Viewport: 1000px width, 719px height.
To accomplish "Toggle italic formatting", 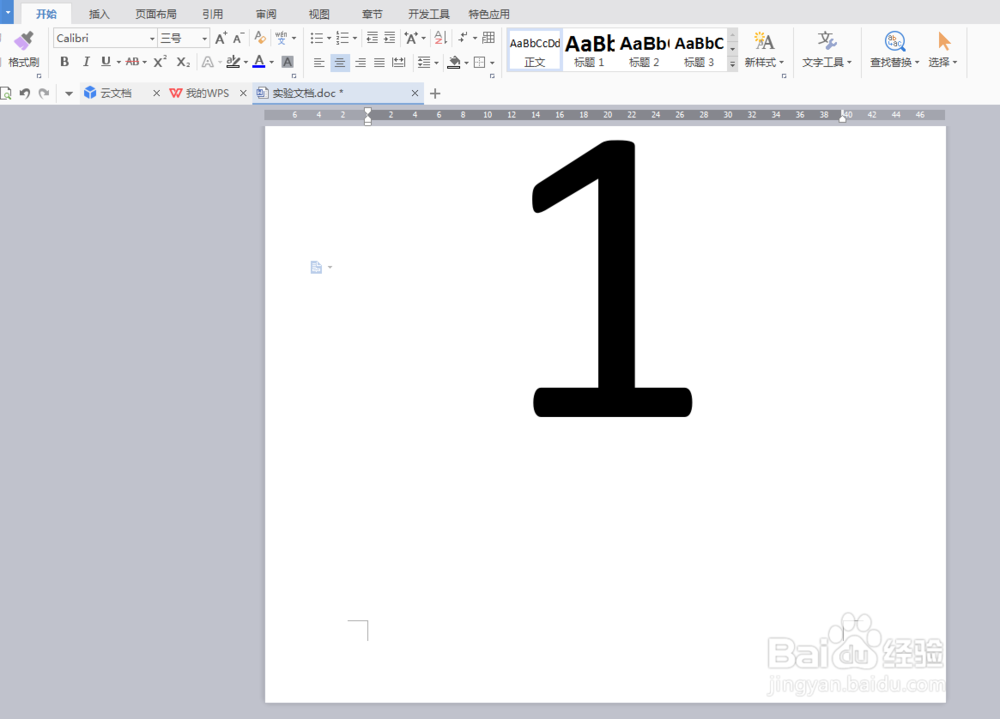I will [85, 62].
